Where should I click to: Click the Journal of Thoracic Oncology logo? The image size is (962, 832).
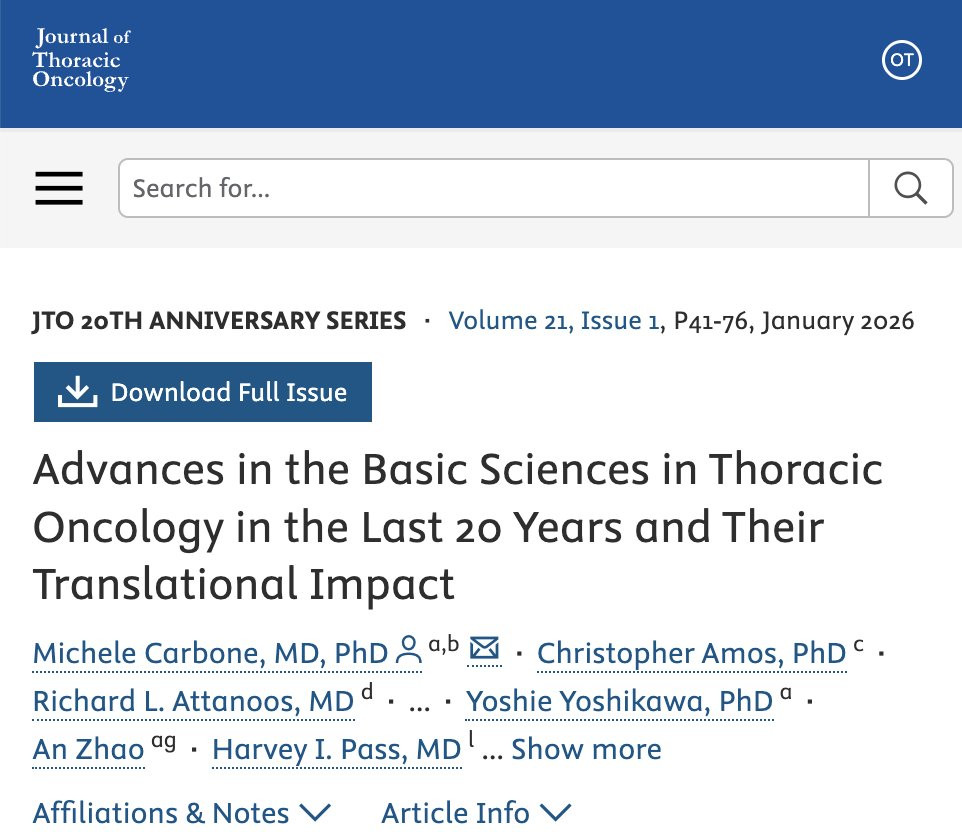point(81,59)
